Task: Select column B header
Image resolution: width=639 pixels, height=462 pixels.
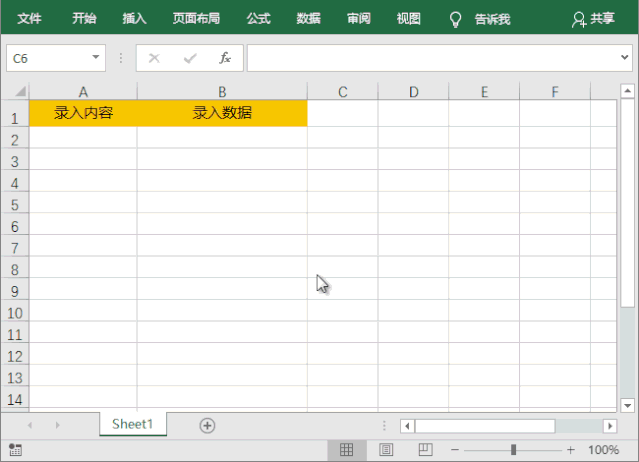Action: click(x=222, y=92)
